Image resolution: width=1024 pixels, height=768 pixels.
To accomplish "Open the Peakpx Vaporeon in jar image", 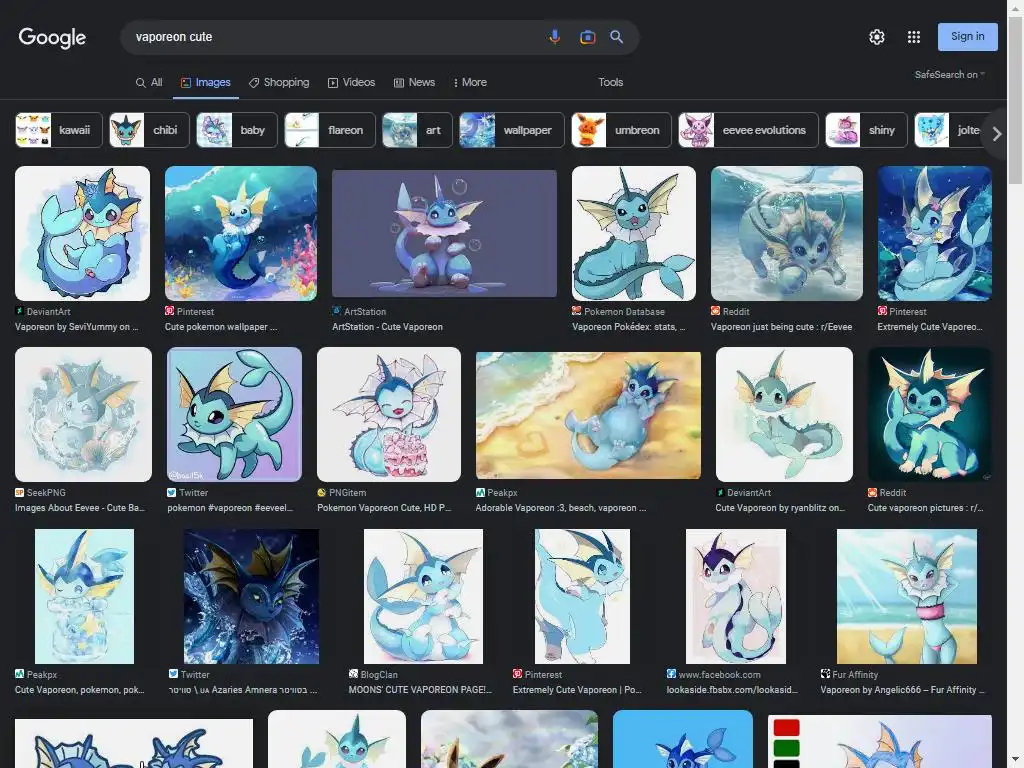I will pos(84,596).
